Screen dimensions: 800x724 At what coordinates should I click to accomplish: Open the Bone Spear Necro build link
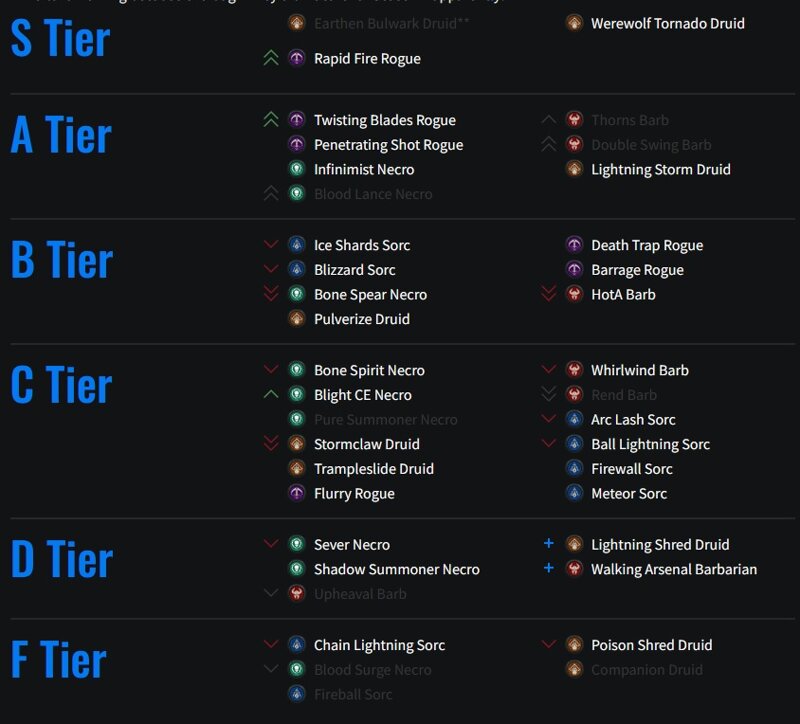tap(370, 294)
